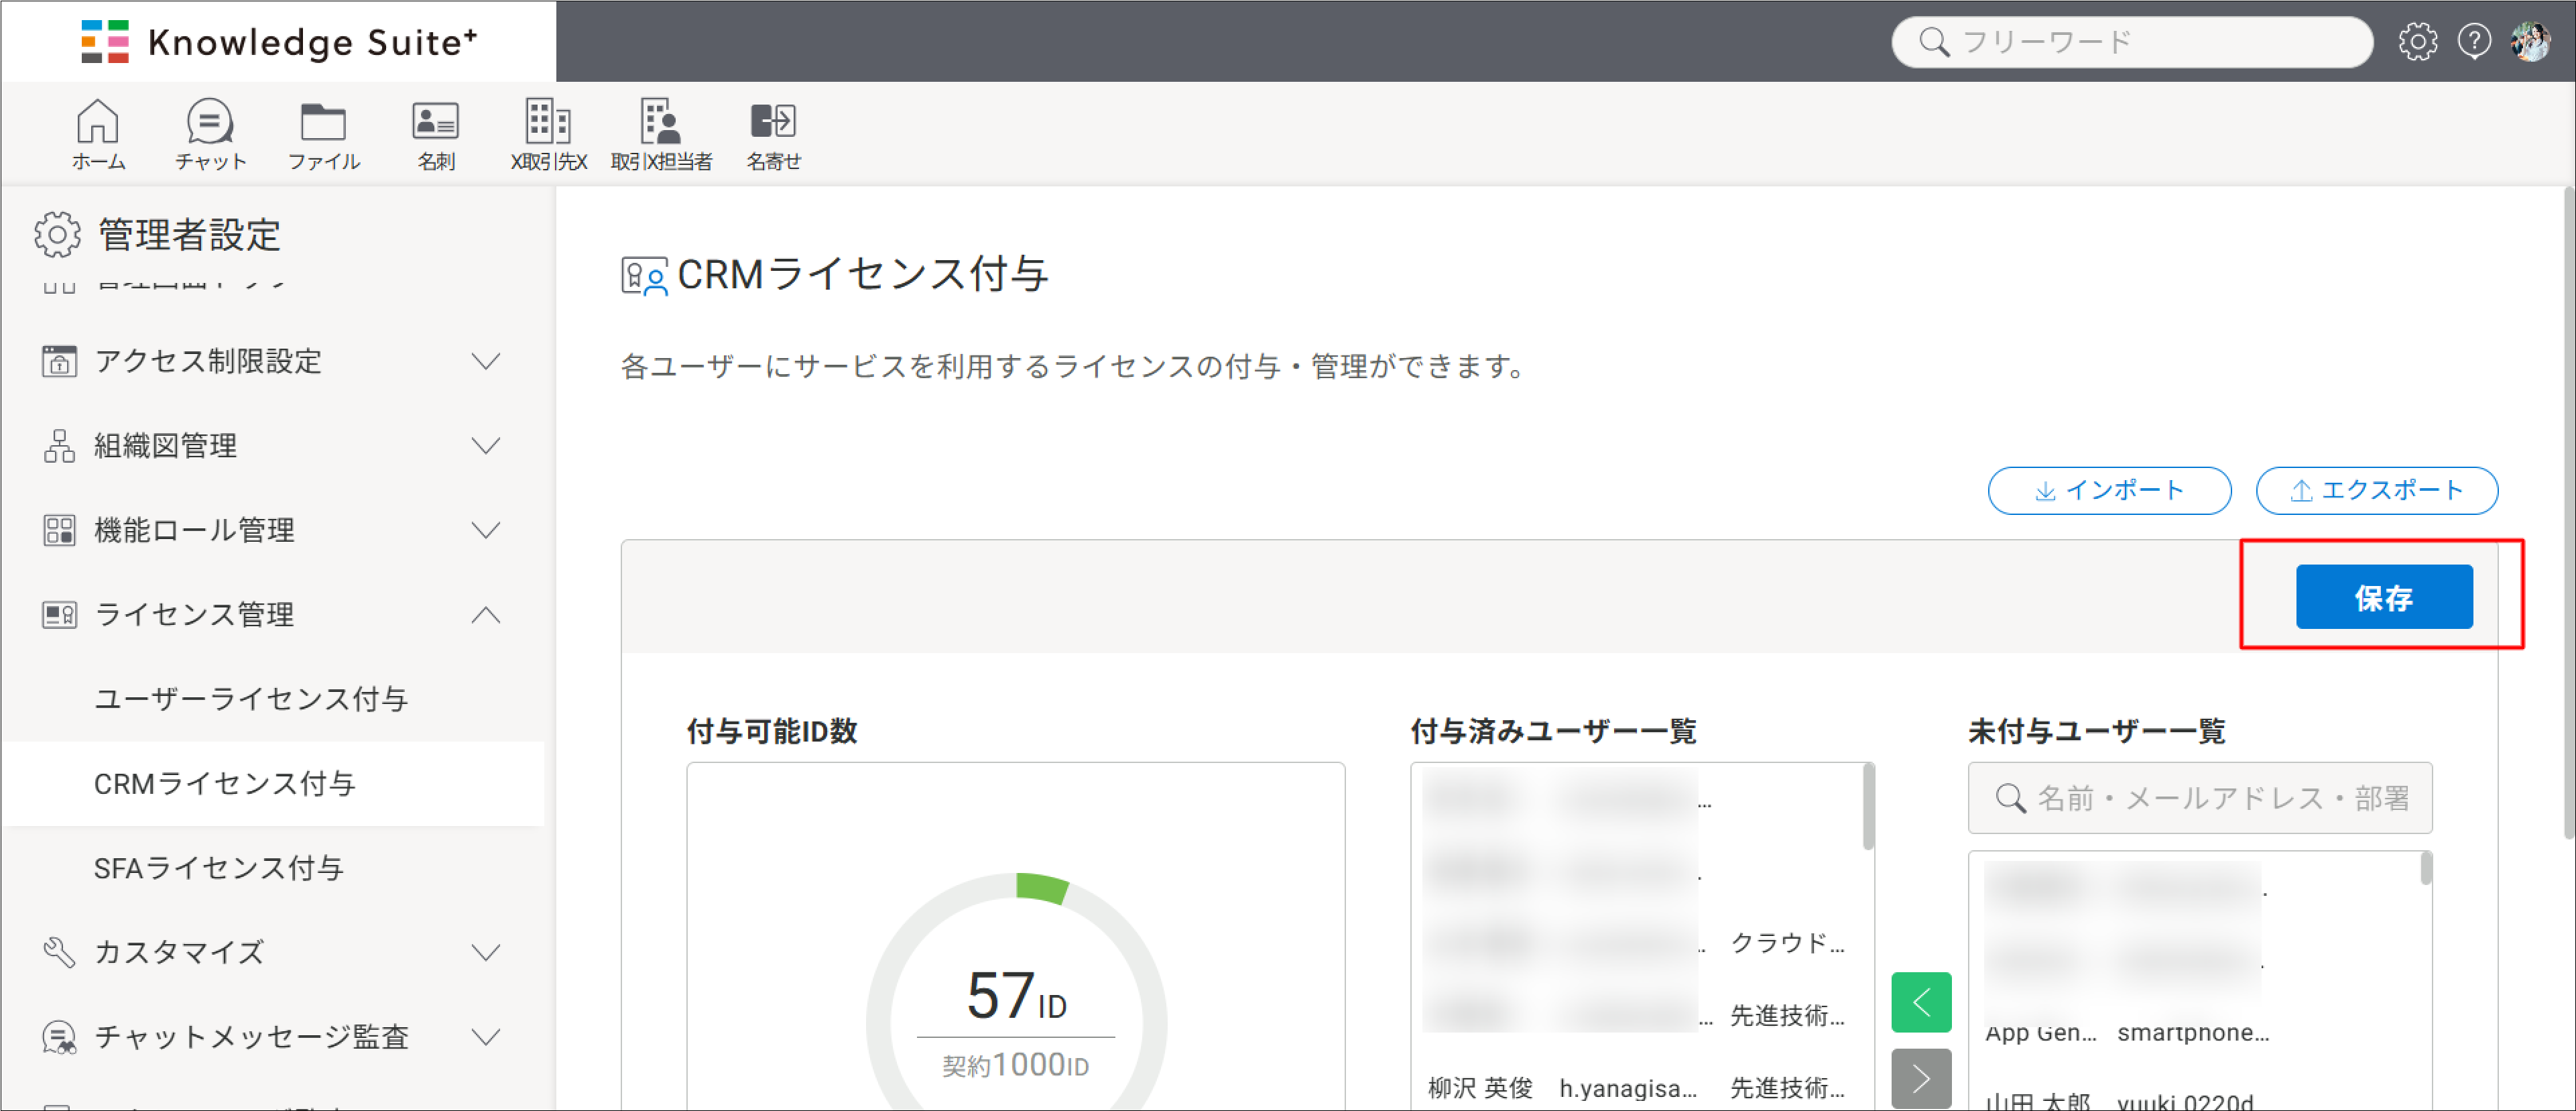Click magnifier icon in 未付与ユーザー search
The width and height of the screenshot is (2576, 1111).
point(2010,798)
